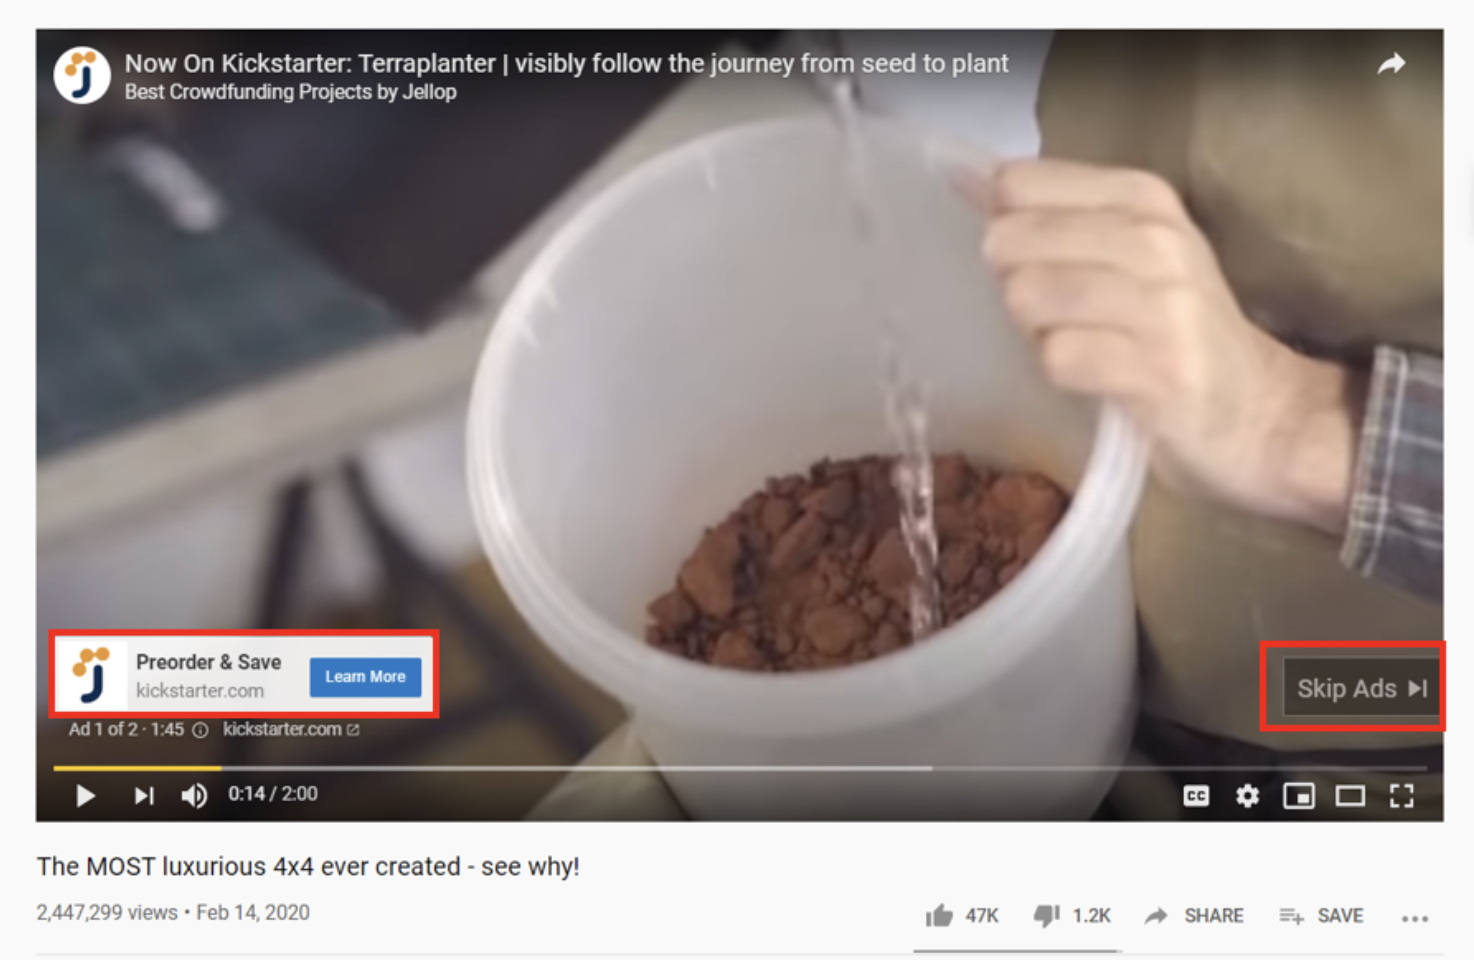Click the Jellop channel avatar in the title

point(81,75)
